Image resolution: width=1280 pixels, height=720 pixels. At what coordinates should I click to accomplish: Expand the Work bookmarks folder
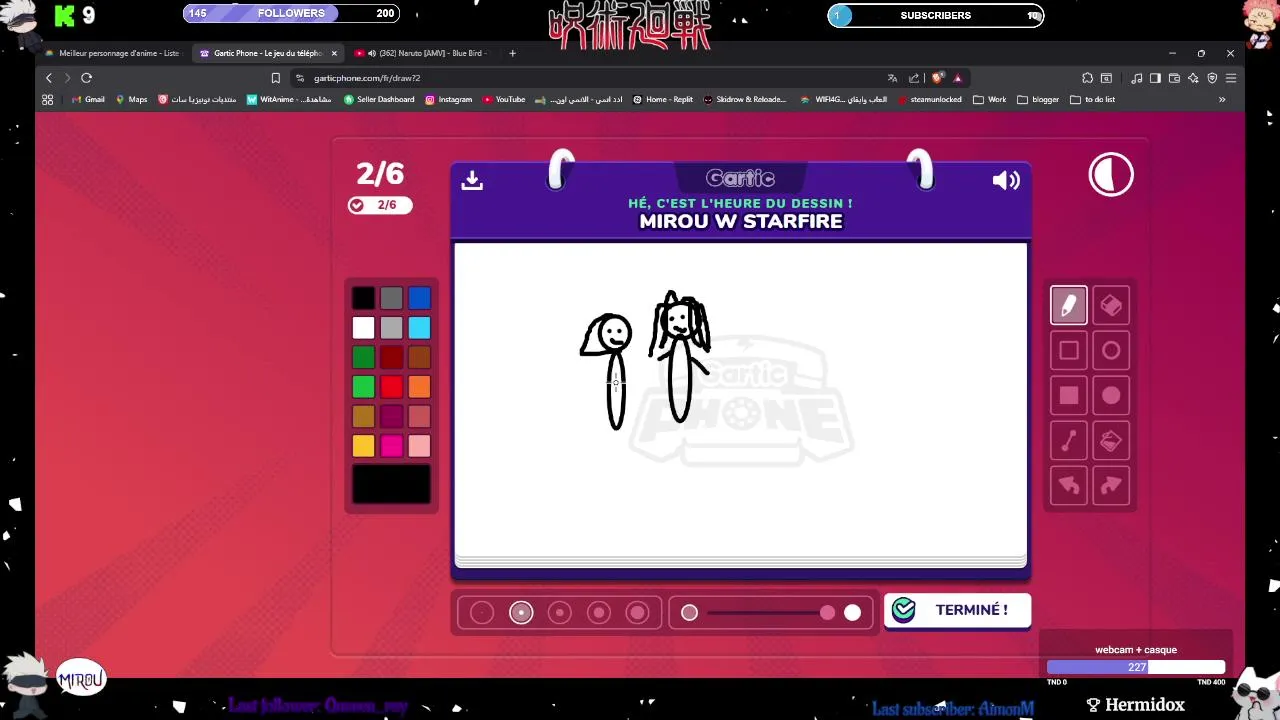(988, 100)
